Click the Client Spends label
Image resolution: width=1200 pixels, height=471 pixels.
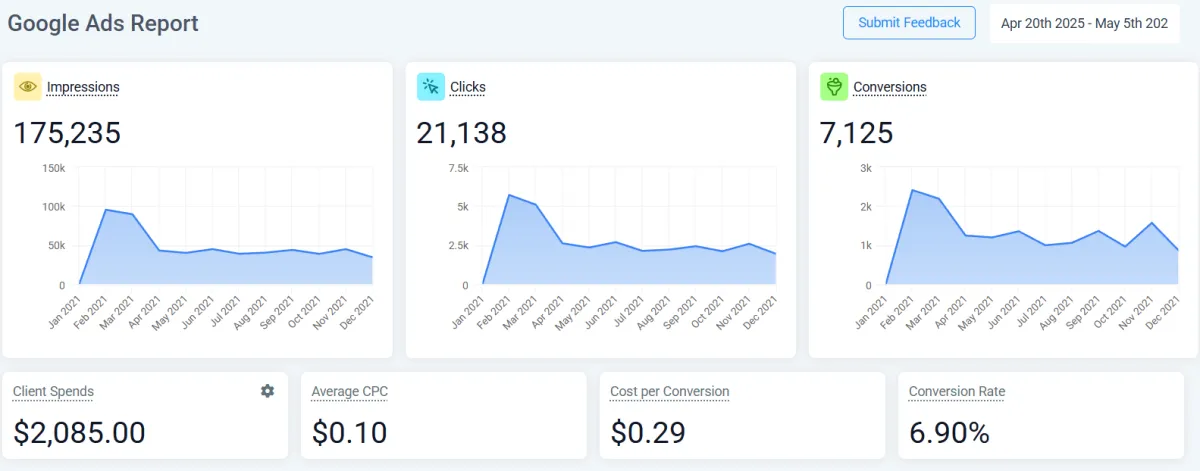(53, 391)
